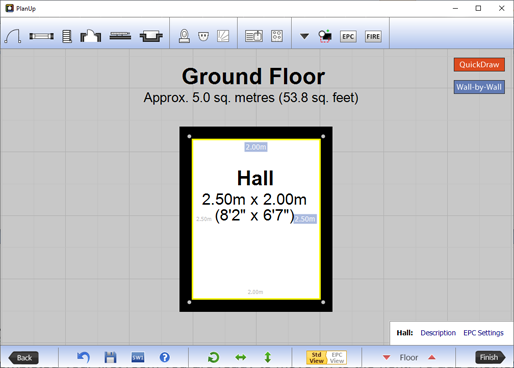The image size is (514, 368).
Task: Flip plan horizontally with green arrows
Action: point(241,358)
